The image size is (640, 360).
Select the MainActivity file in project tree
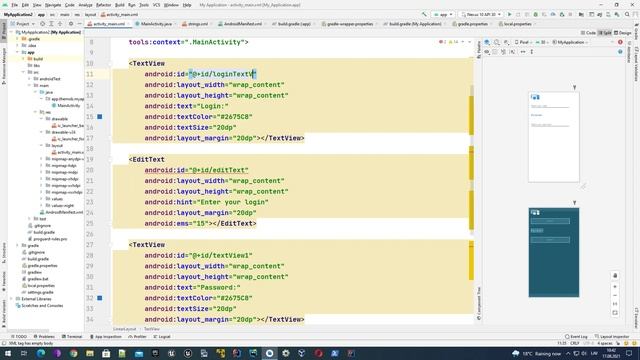tap(66, 105)
